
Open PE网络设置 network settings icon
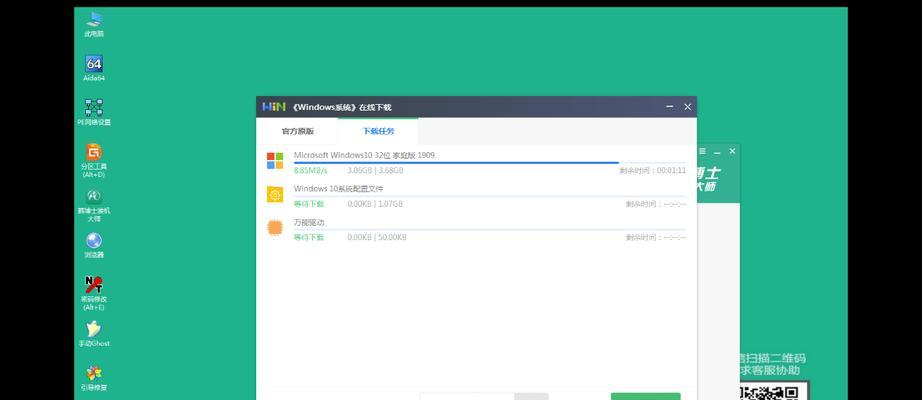coord(93,112)
